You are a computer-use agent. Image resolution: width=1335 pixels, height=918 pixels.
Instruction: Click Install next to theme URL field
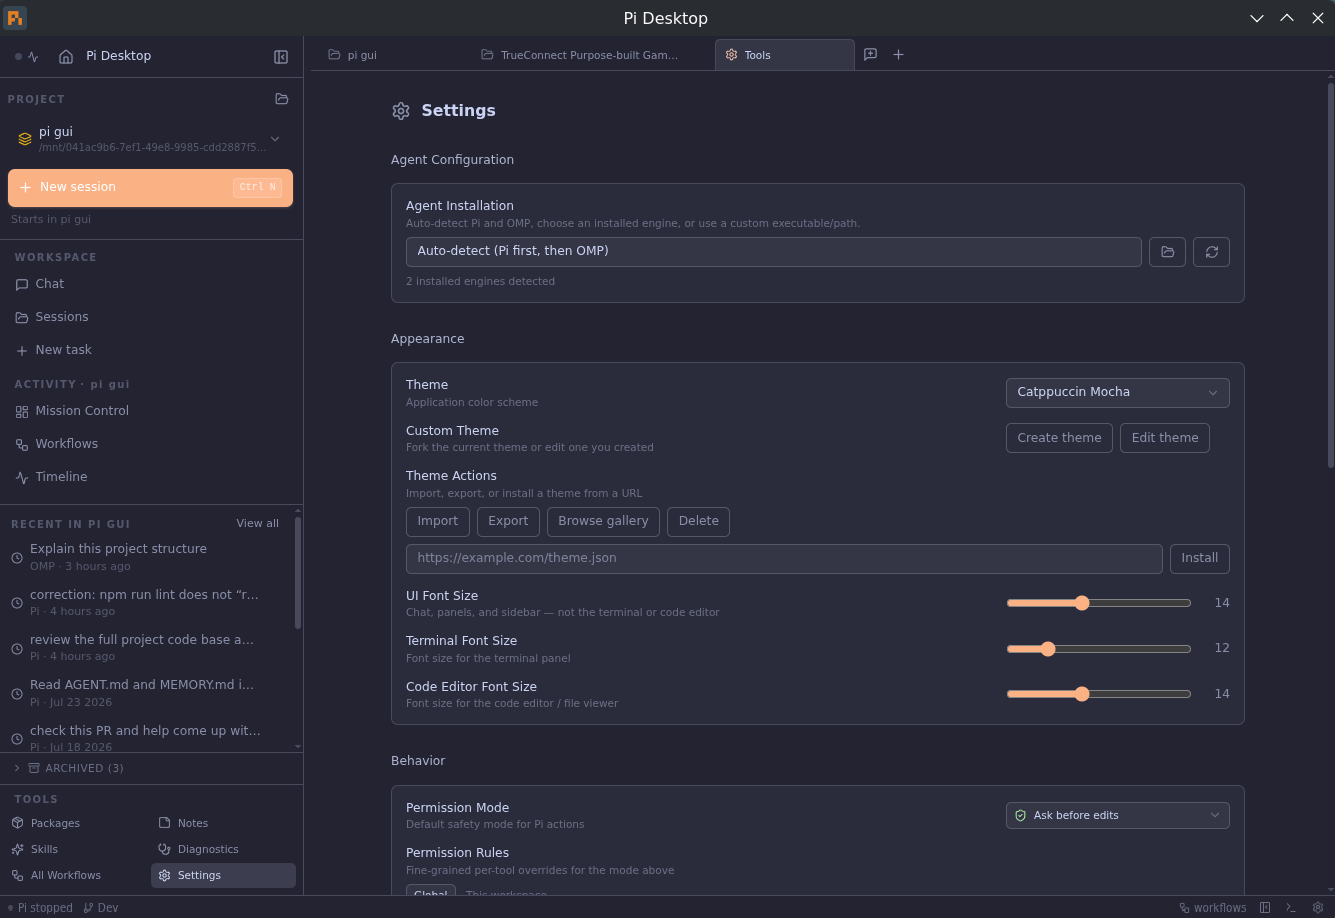pos(1200,559)
